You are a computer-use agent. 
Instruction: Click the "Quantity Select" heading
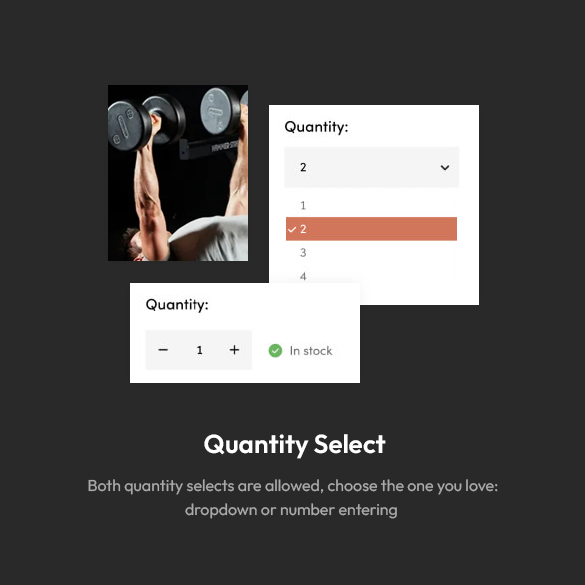[294, 444]
